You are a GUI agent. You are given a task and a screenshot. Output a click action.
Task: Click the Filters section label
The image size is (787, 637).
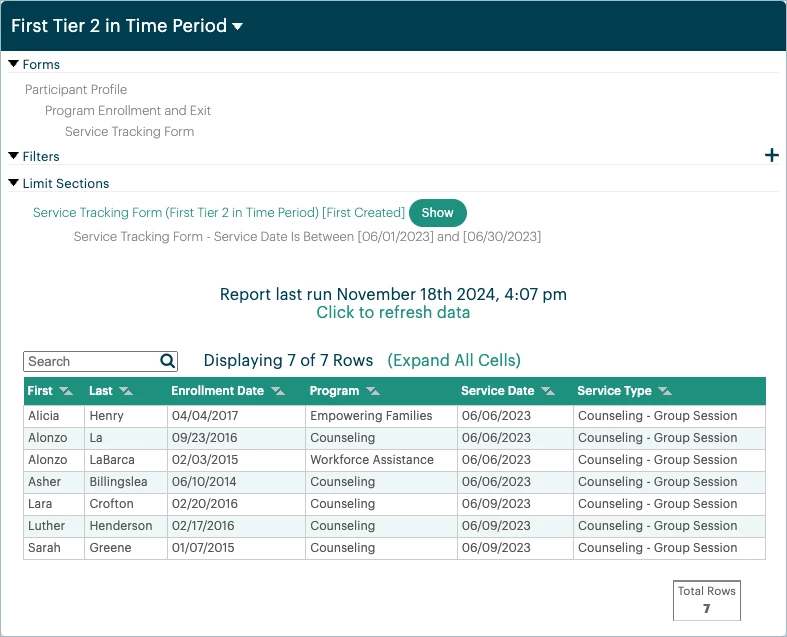click(41, 157)
